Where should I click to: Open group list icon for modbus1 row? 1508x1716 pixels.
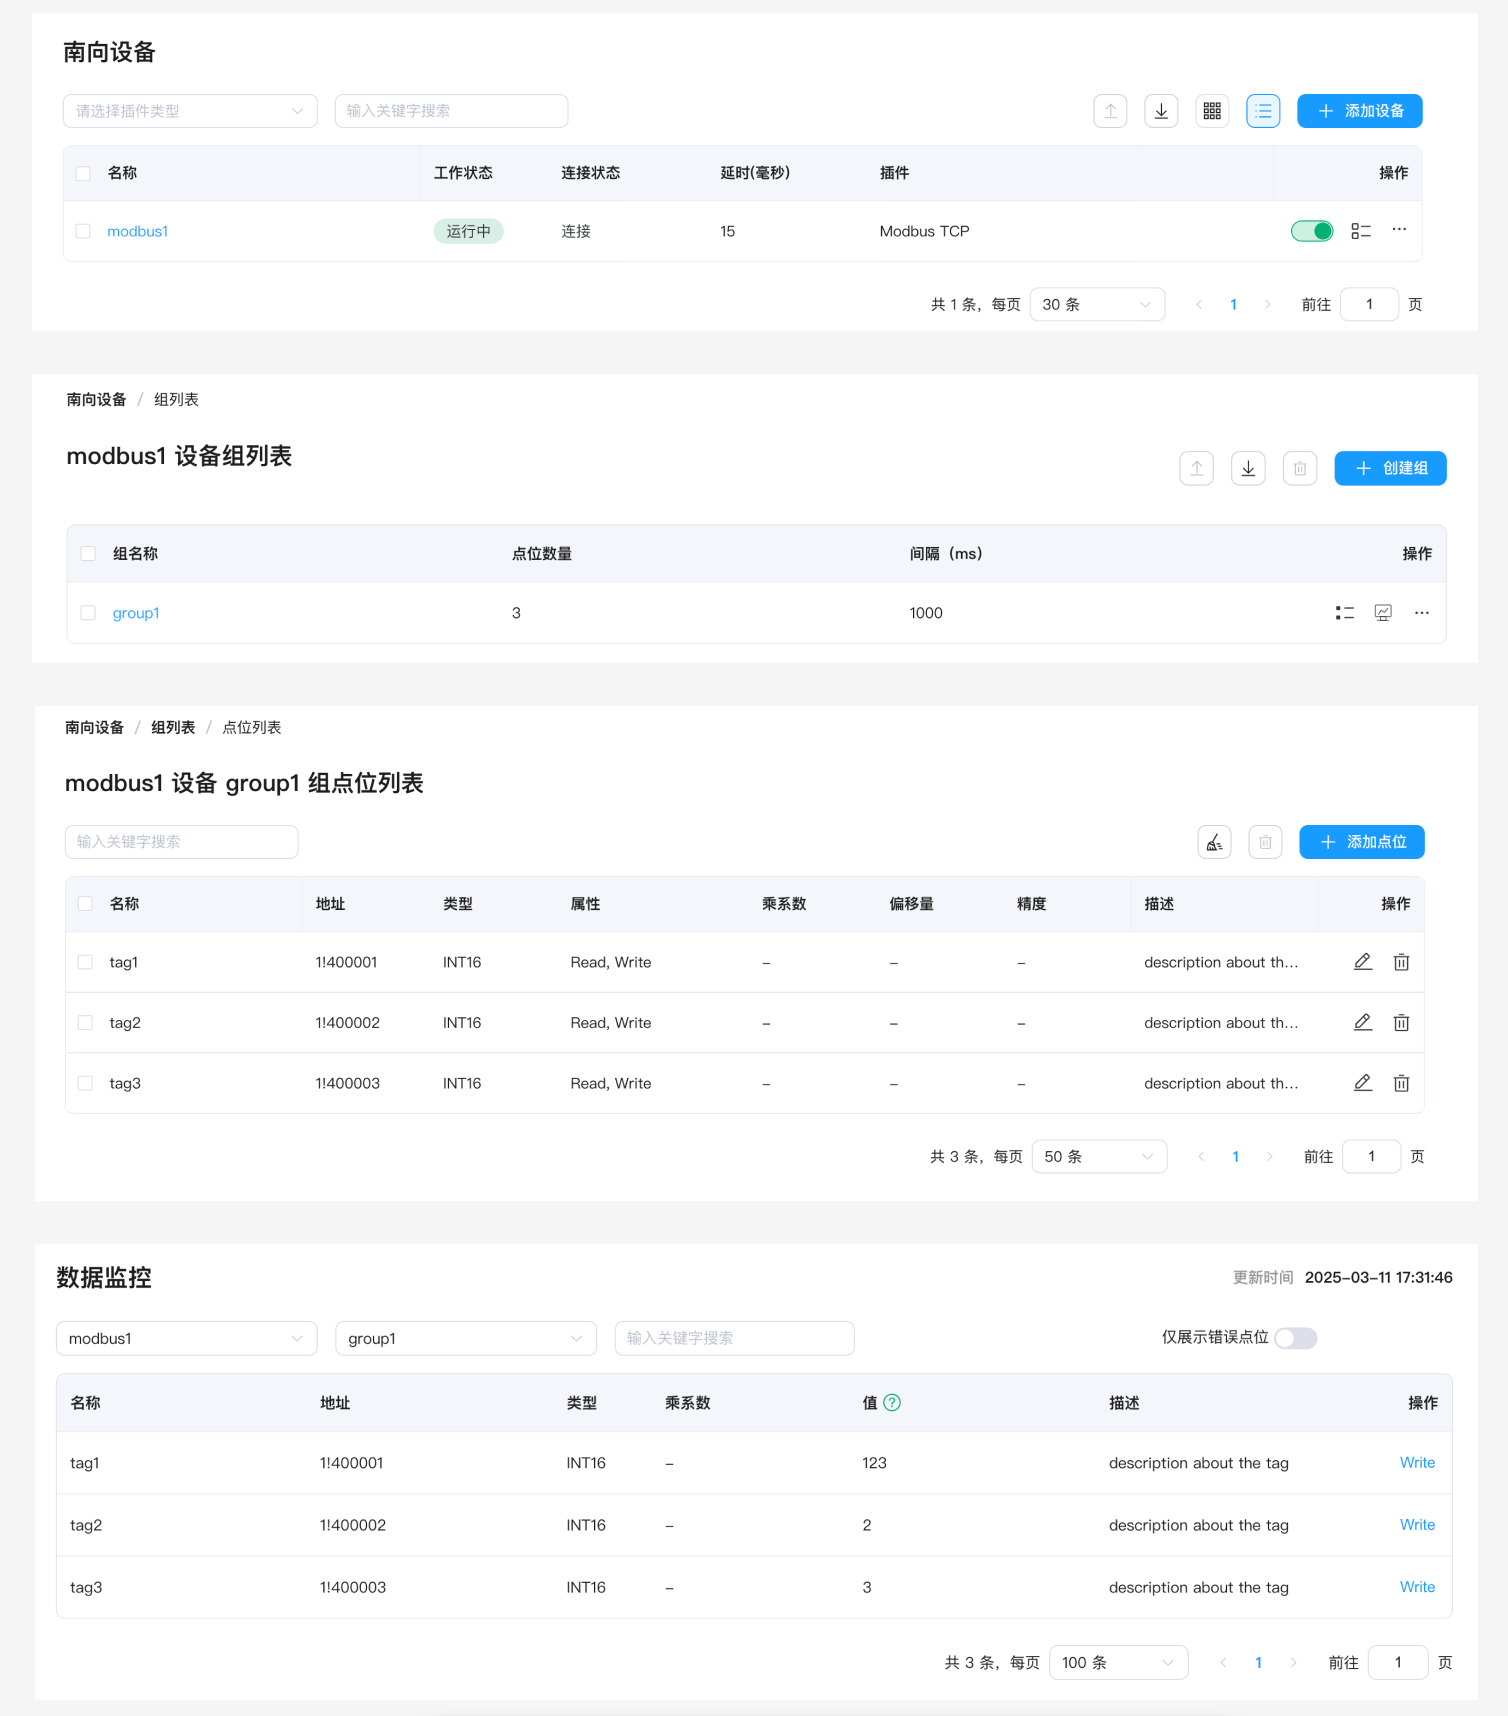click(1360, 231)
